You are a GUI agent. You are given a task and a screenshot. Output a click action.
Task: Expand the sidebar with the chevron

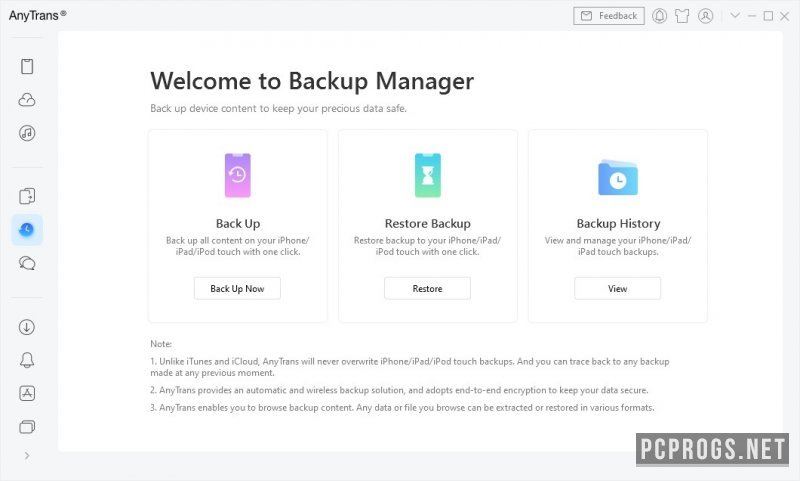click(x=27, y=455)
